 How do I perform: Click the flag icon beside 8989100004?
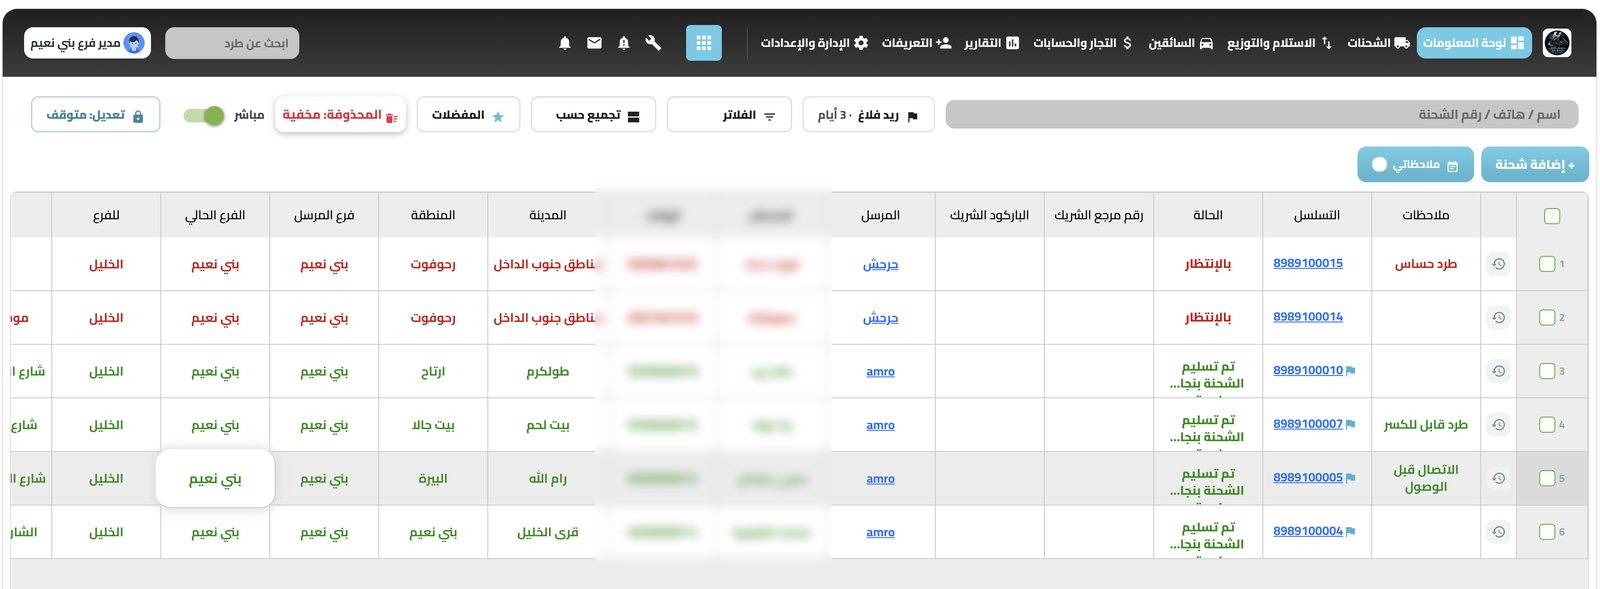1351,532
